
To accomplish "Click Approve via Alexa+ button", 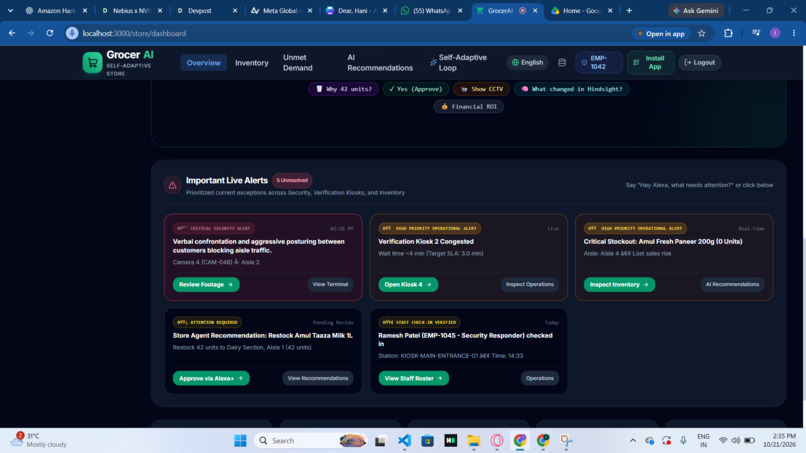I will click(x=211, y=378).
